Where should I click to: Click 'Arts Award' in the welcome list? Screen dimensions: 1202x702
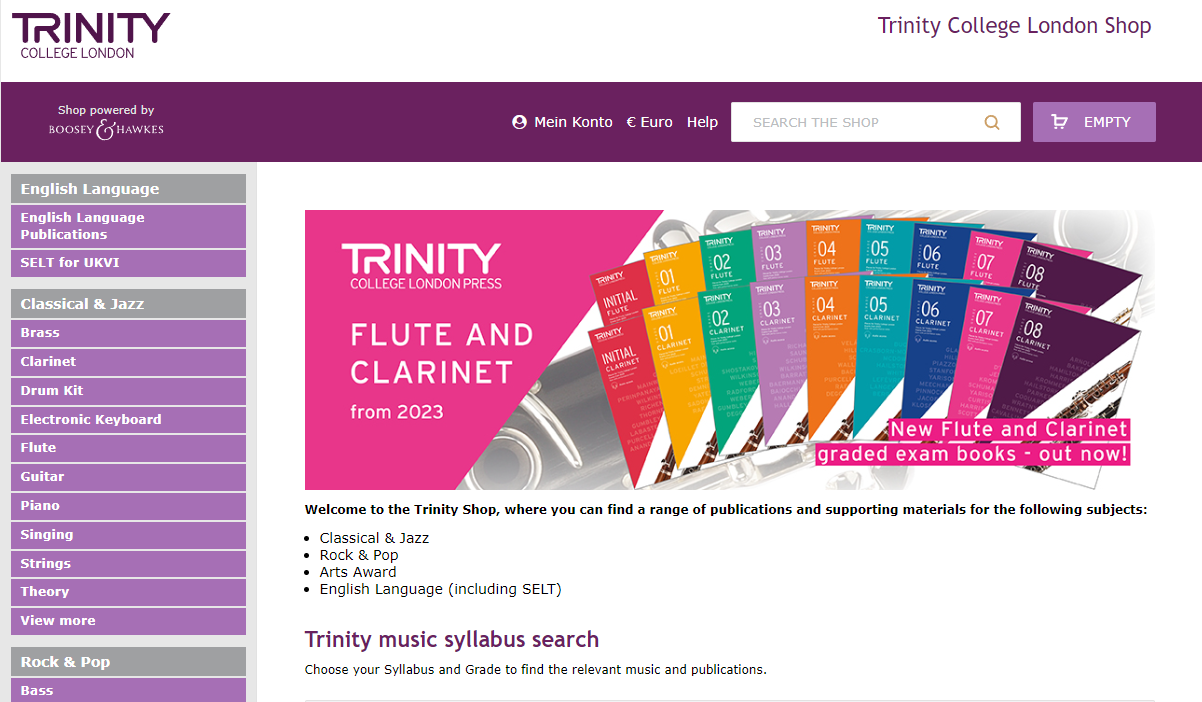[x=358, y=572]
